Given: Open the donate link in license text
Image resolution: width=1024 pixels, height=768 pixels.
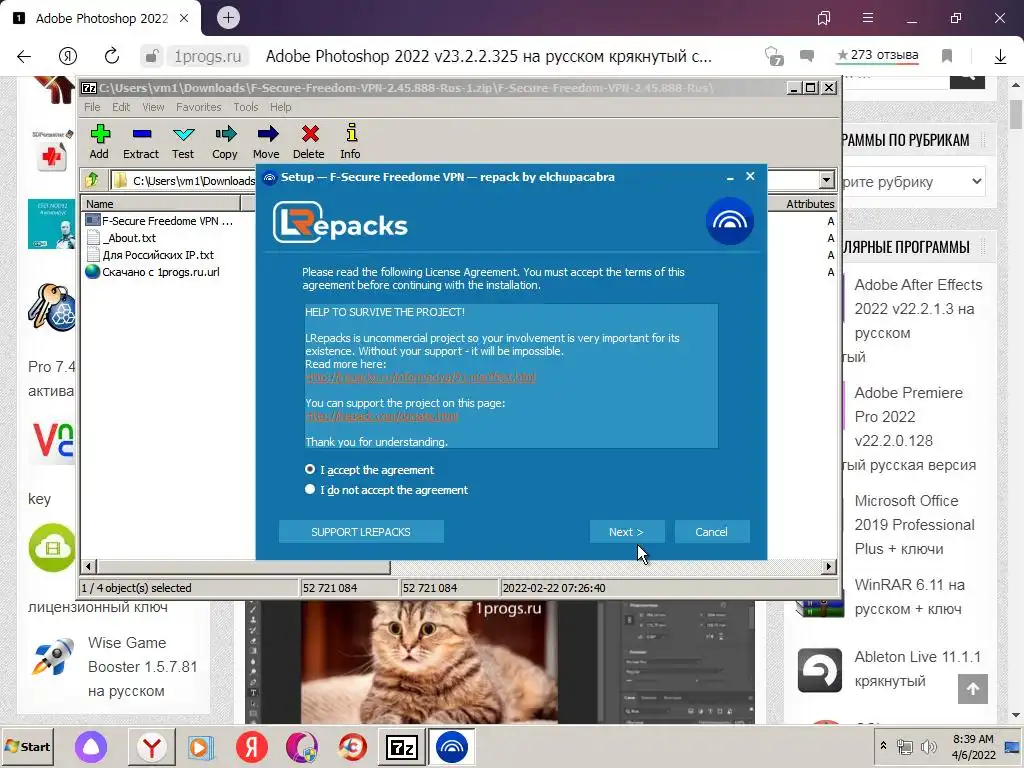Looking at the screenshot, I should click(x=381, y=416).
